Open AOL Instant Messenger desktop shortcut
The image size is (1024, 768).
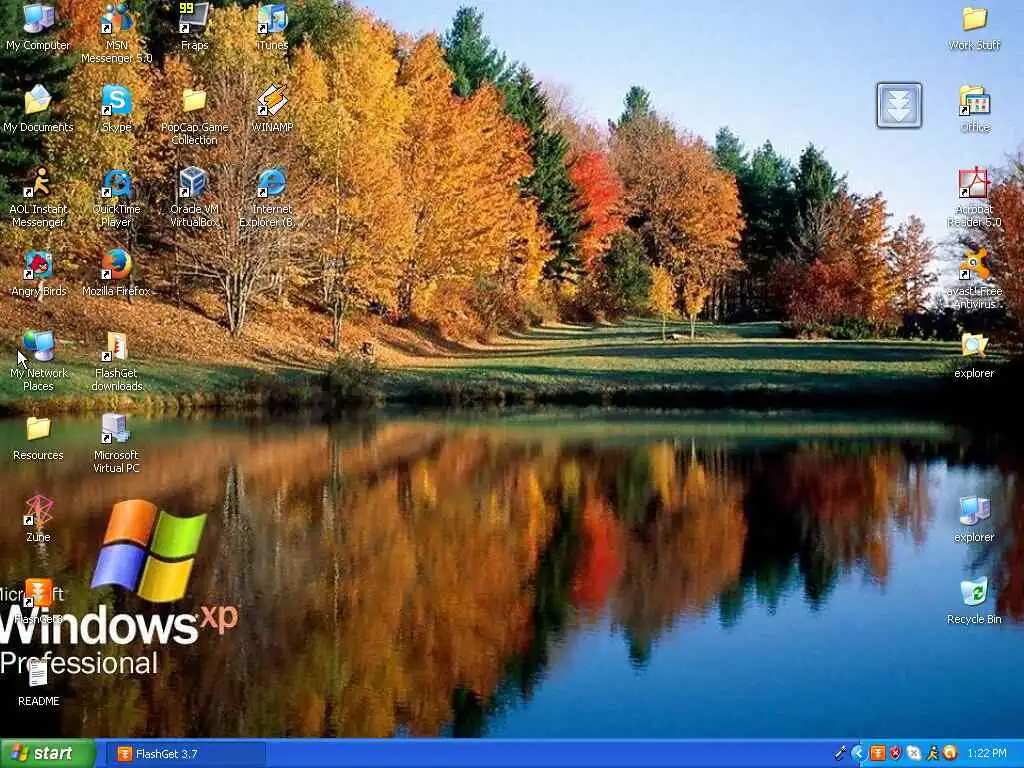point(38,197)
